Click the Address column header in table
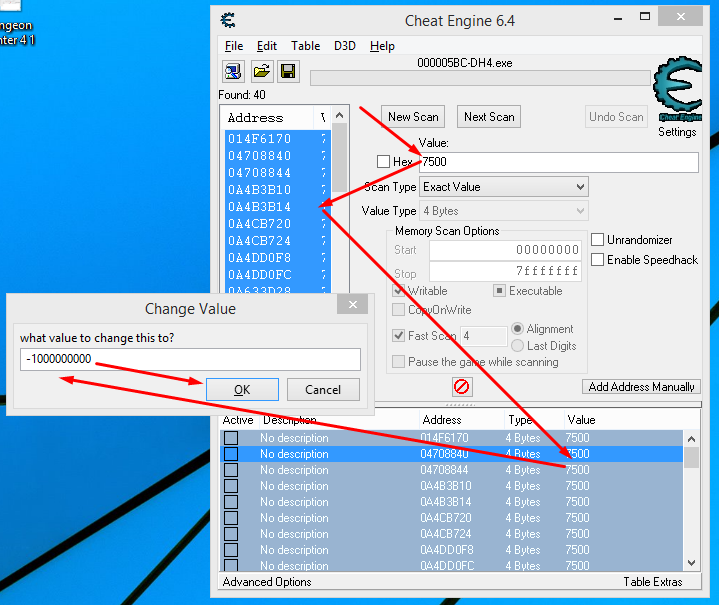This screenshot has height=605, width=719. 461,420
